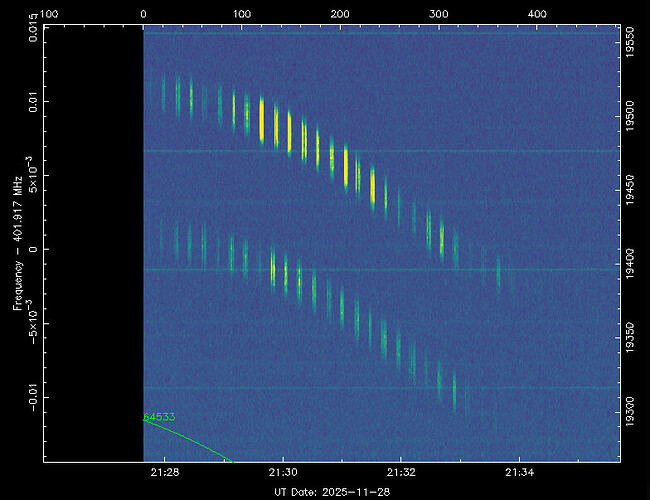Select the 21:30 time tick label

pos(283,472)
